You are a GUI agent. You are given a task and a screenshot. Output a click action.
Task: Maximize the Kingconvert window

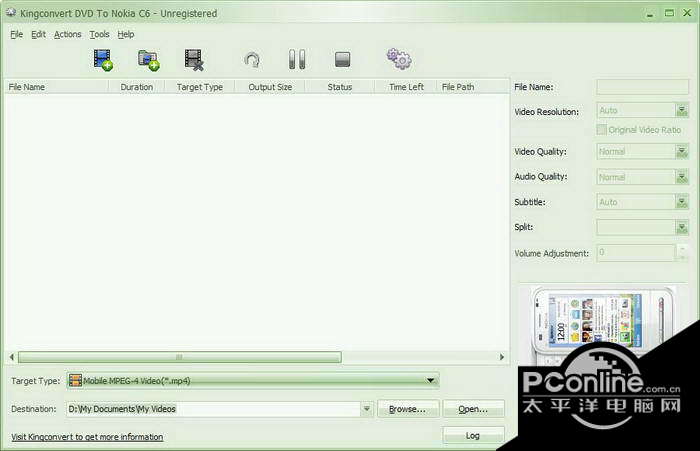click(669, 13)
